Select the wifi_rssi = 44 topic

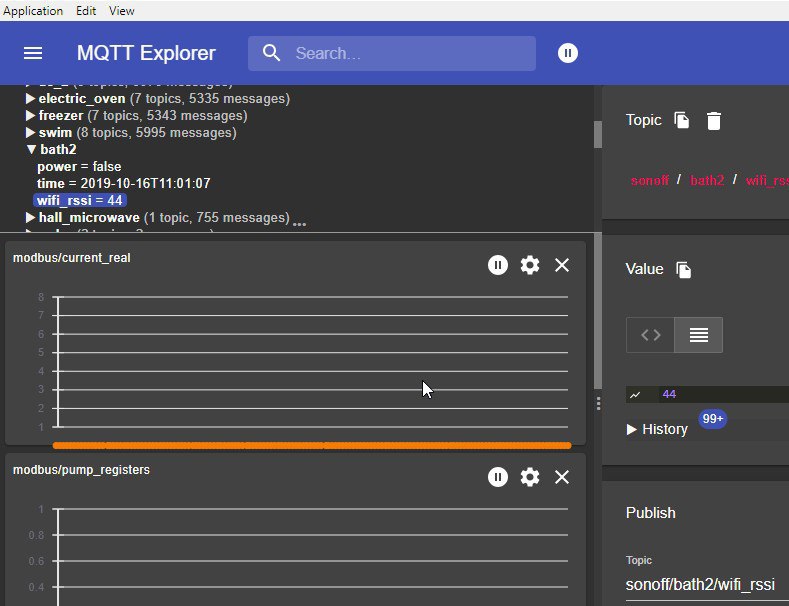coord(80,200)
